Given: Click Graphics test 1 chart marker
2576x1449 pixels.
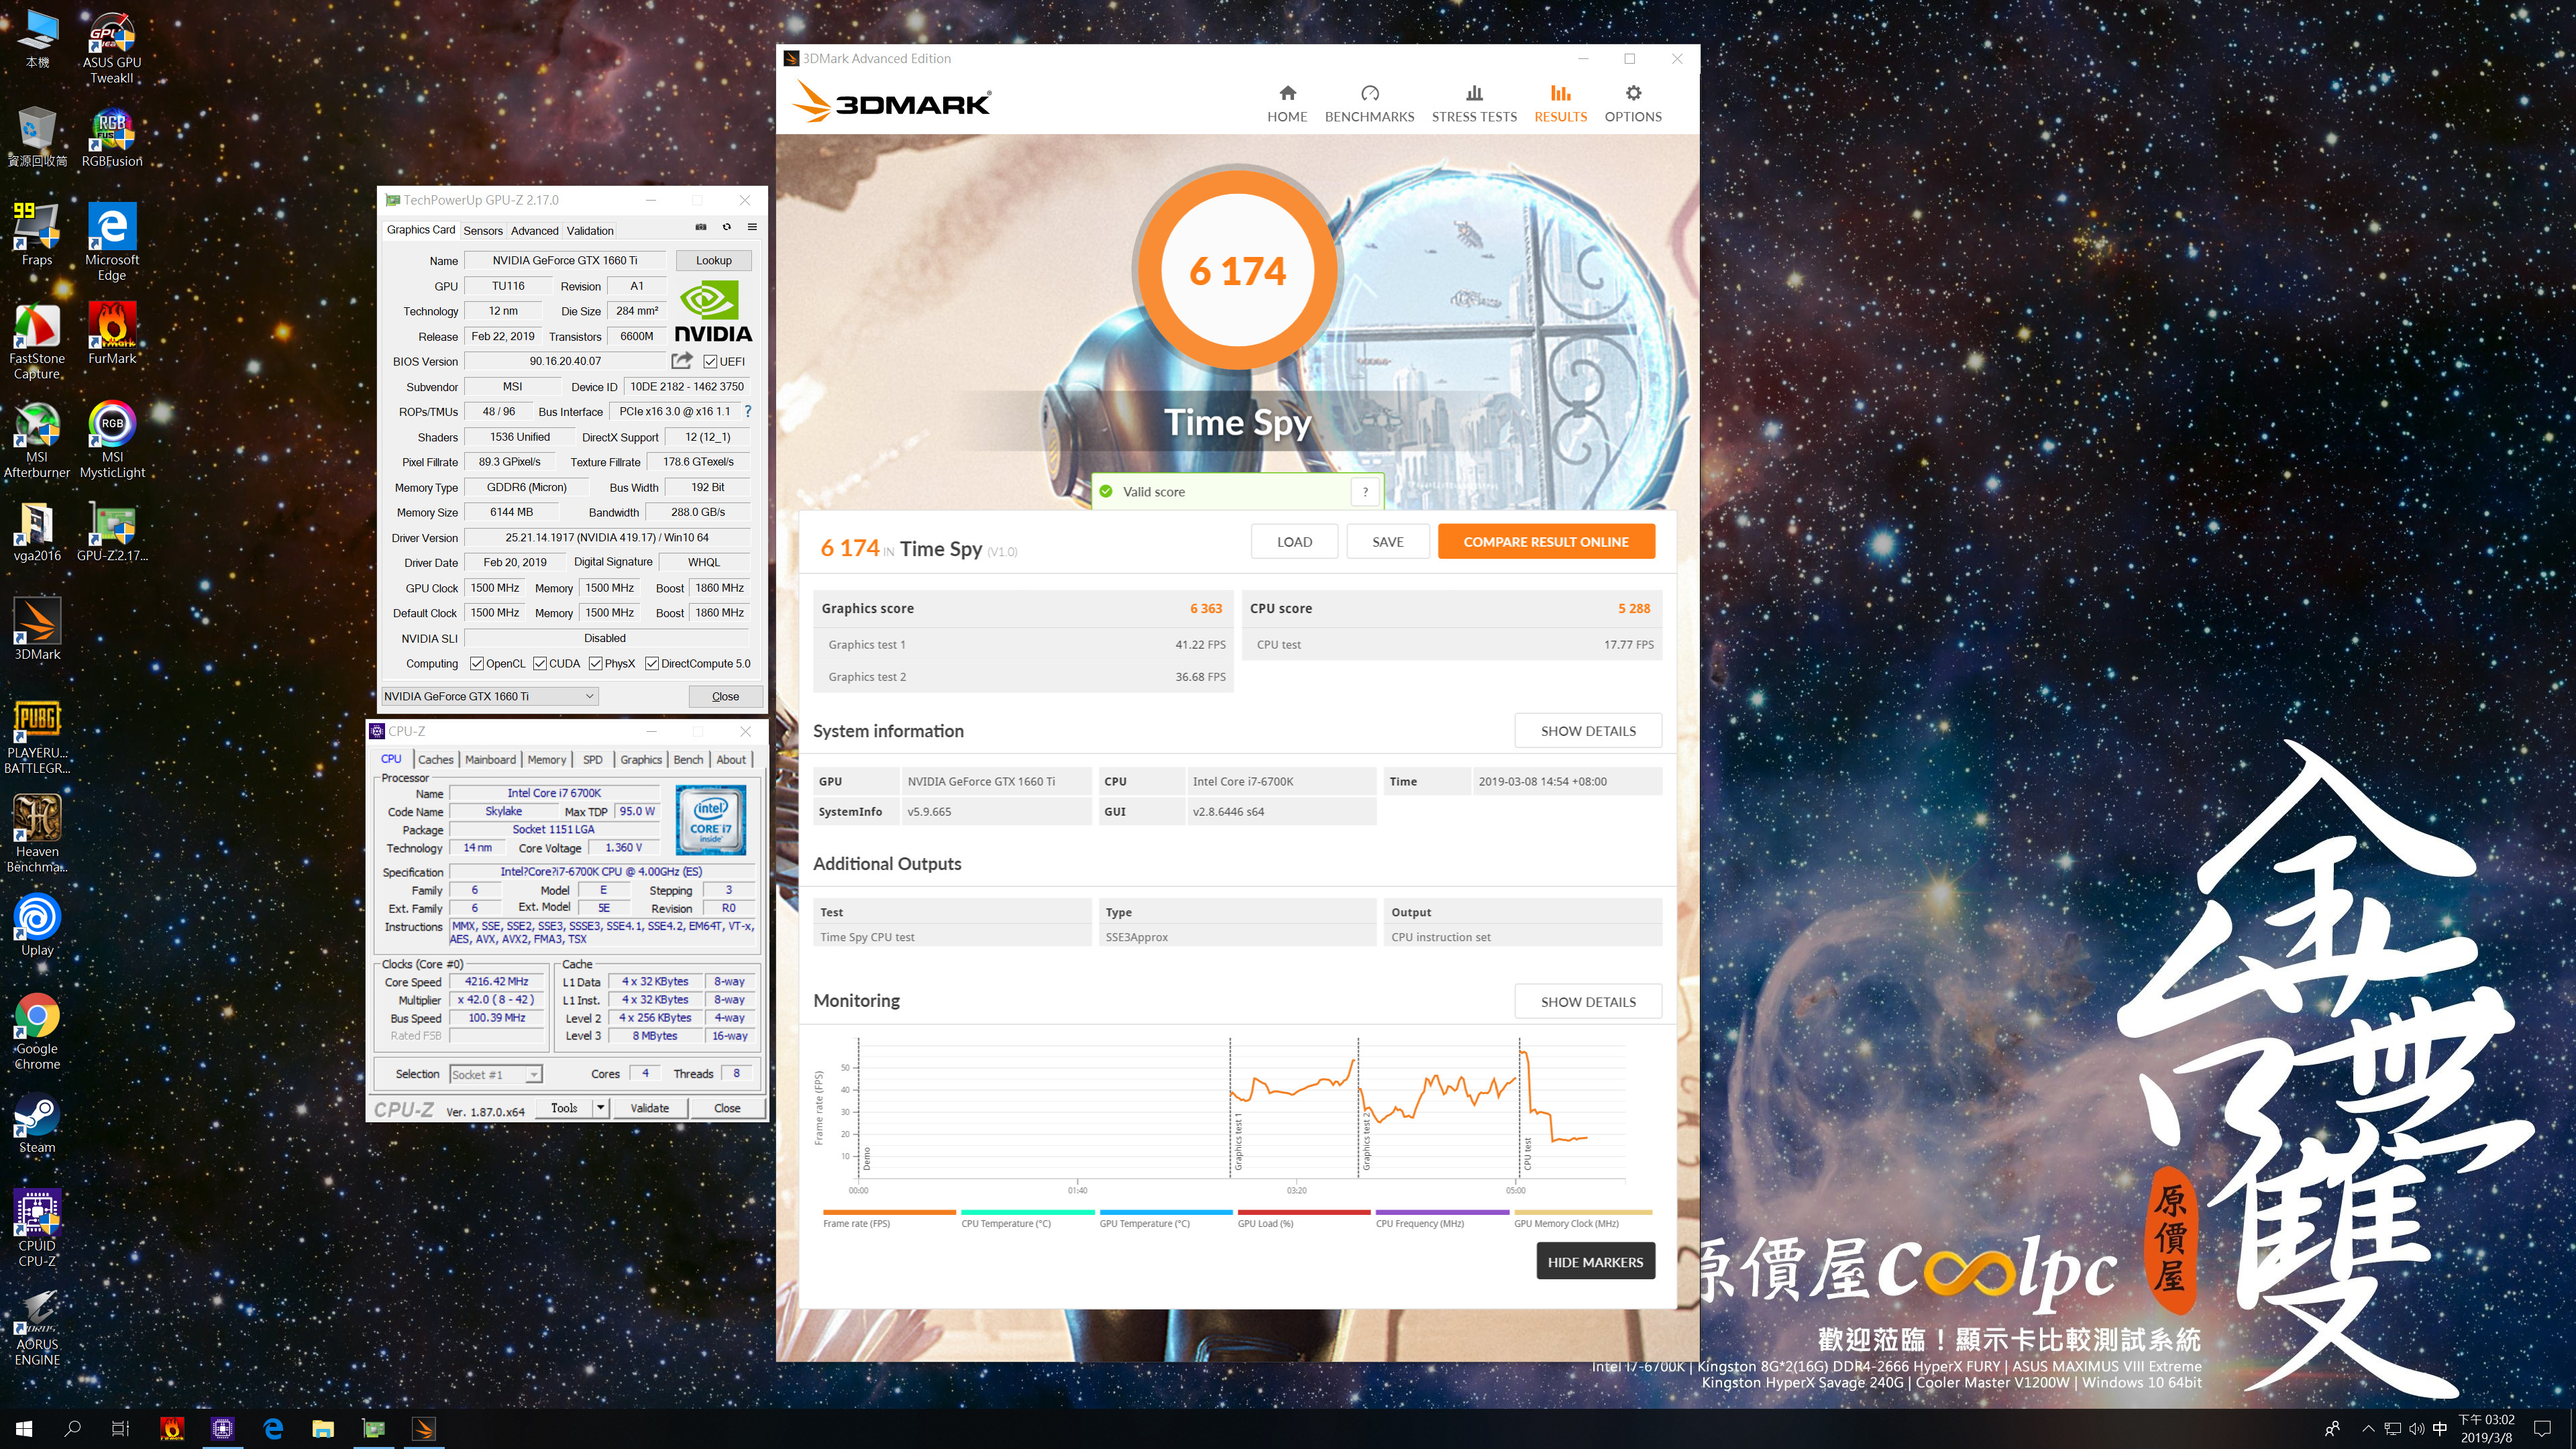Looking at the screenshot, I should click(1238, 1141).
